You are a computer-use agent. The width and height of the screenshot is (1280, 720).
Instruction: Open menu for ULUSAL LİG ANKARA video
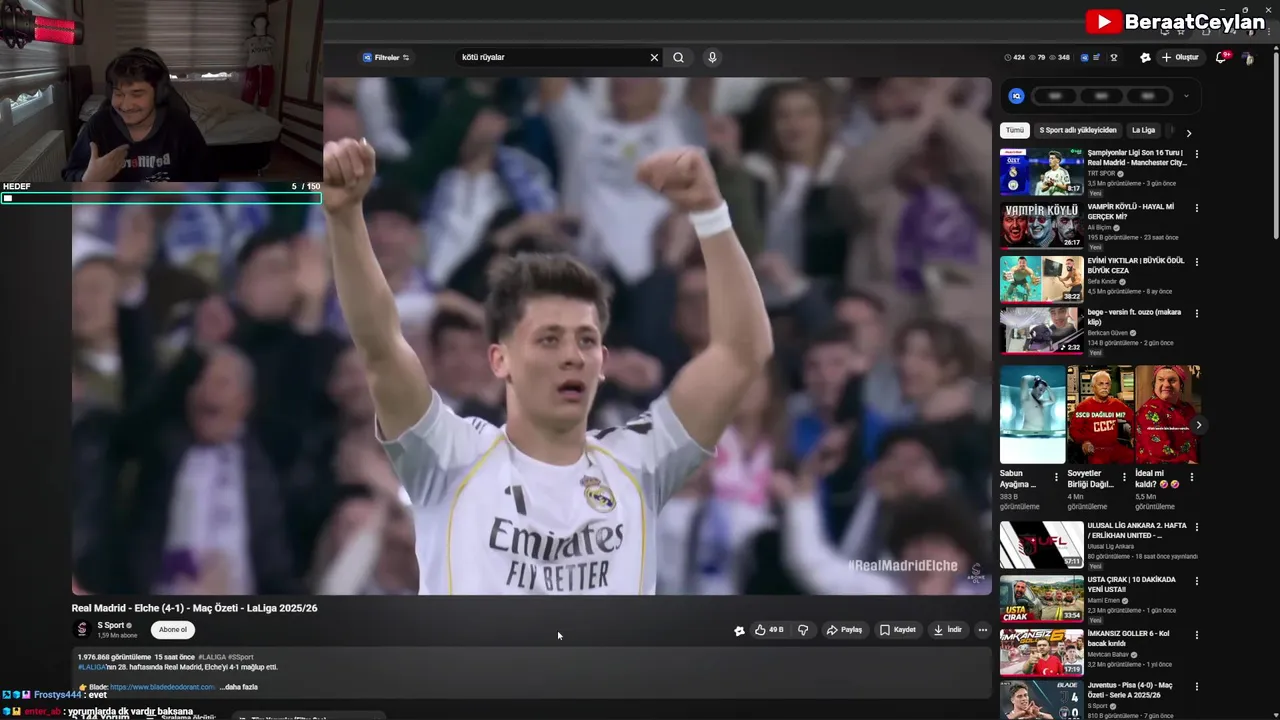click(1197, 527)
